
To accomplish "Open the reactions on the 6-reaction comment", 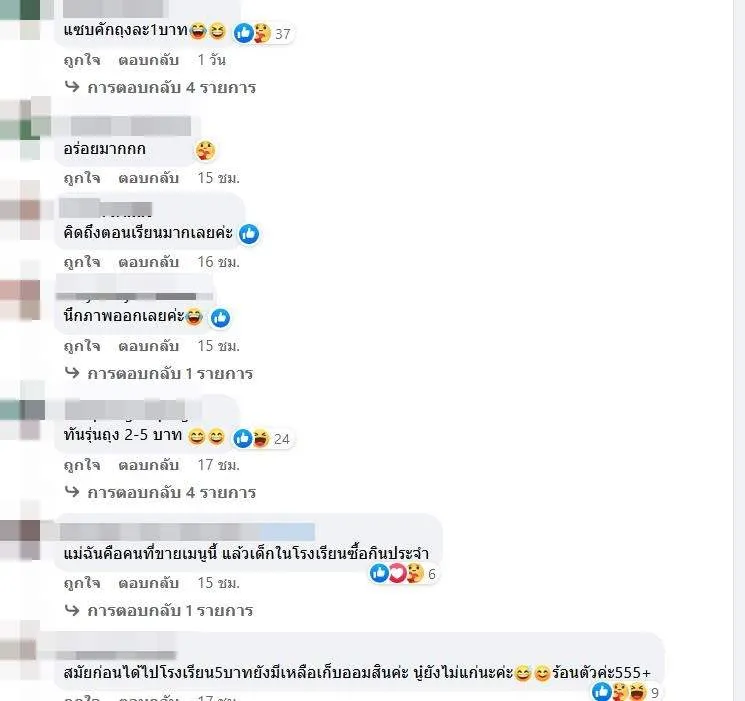I will (x=403, y=574).
